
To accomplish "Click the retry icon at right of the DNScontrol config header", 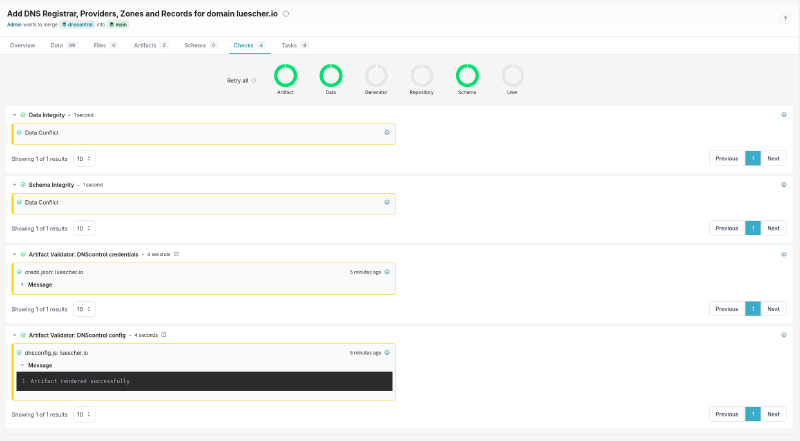I will 784,335.
